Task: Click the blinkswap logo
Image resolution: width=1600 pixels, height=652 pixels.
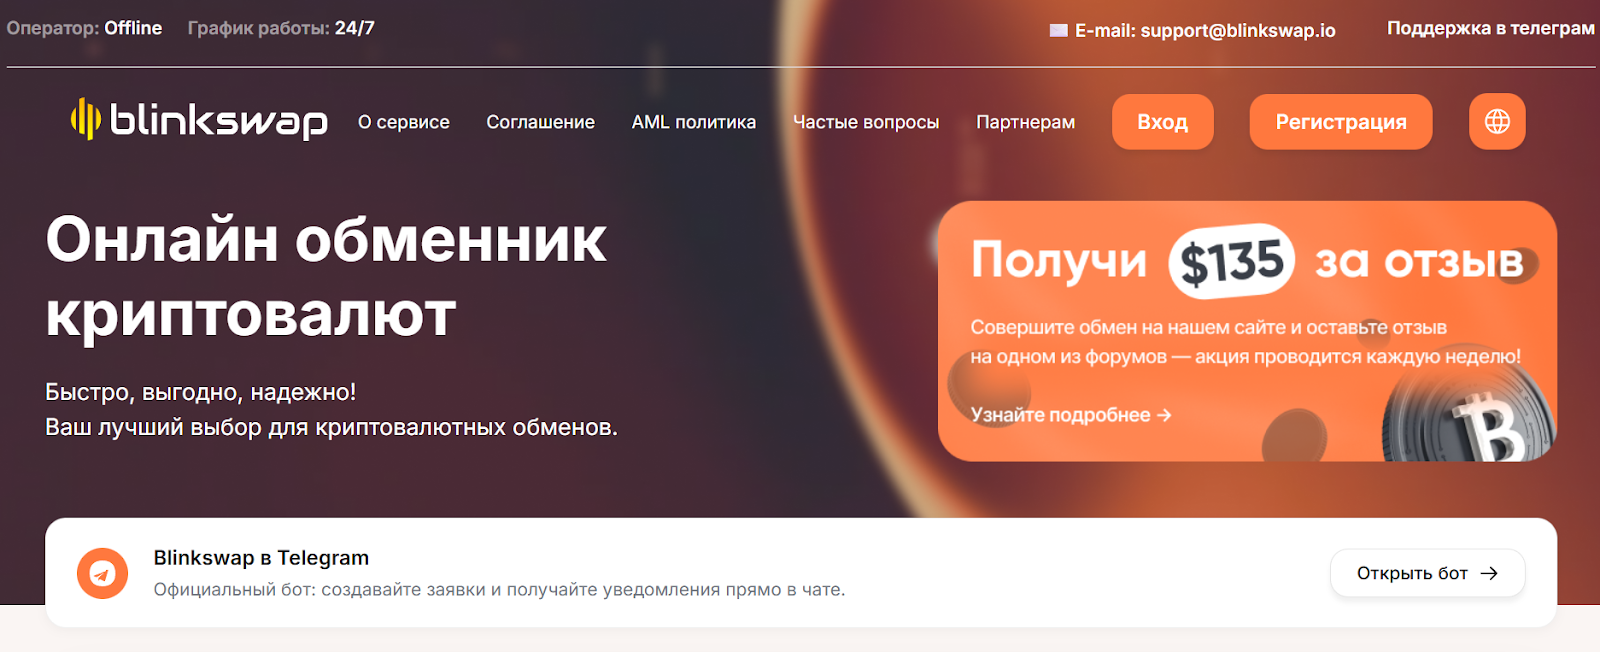Action: coord(199,120)
